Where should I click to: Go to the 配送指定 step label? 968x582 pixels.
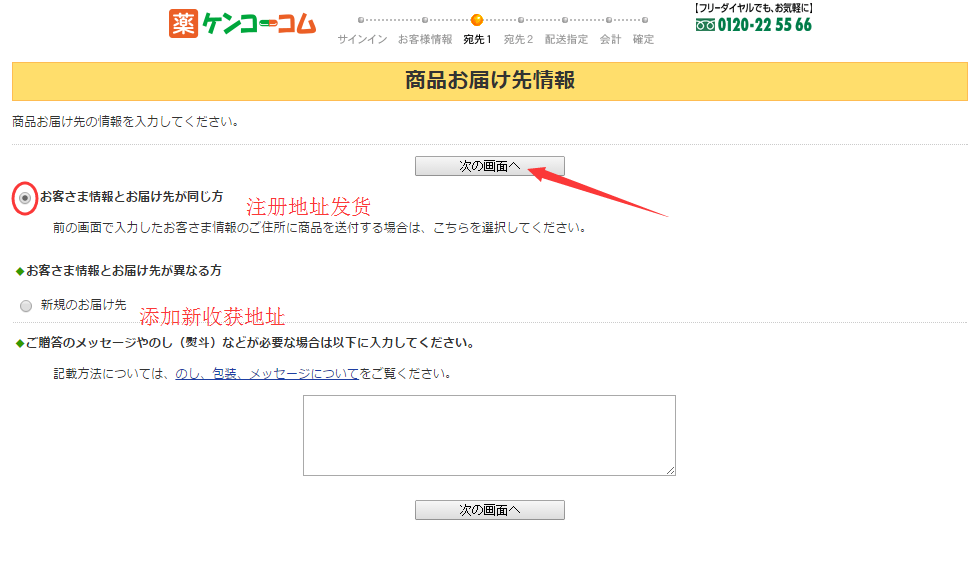tap(566, 39)
